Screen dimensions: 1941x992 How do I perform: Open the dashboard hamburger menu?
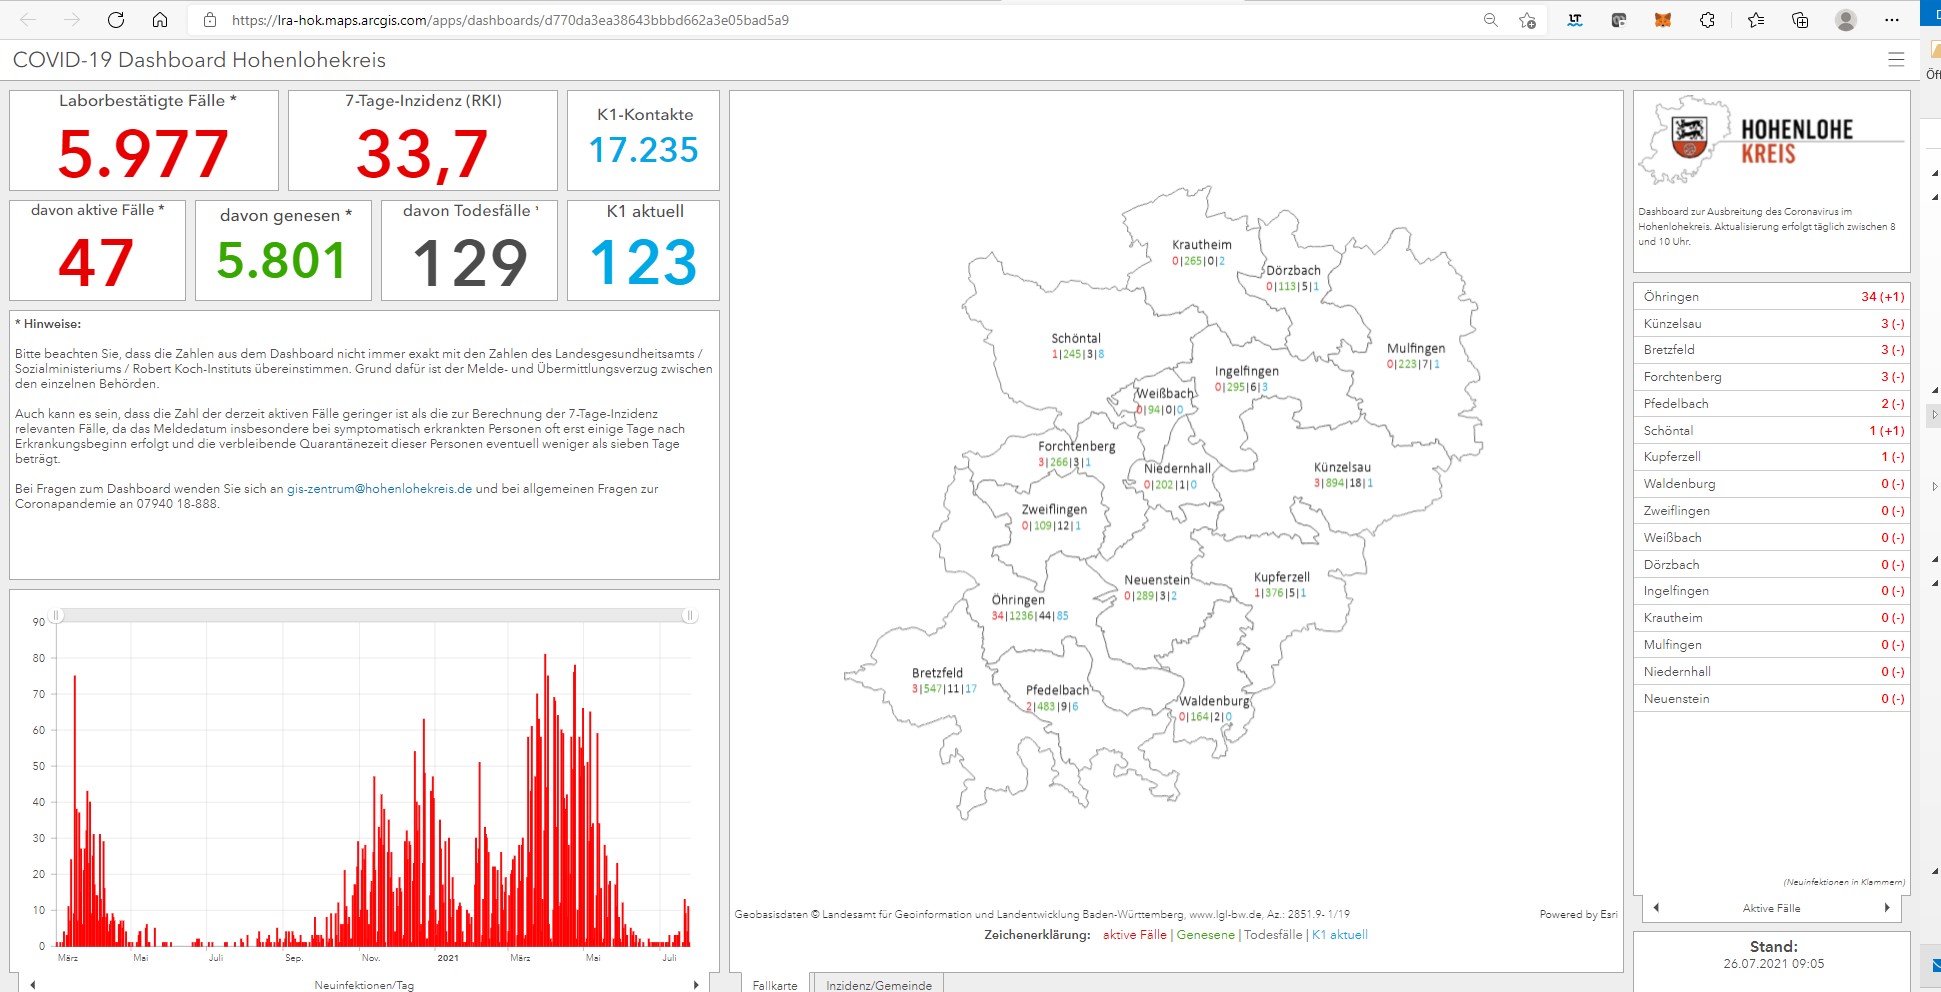1895,60
